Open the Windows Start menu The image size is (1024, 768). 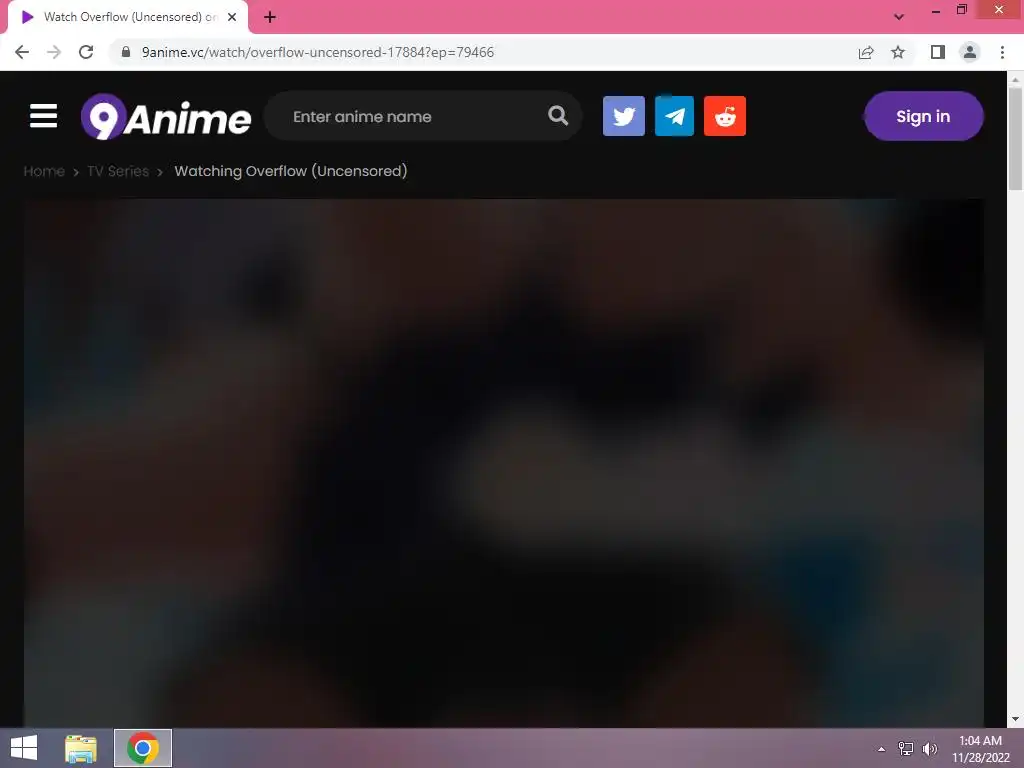coord(24,748)
